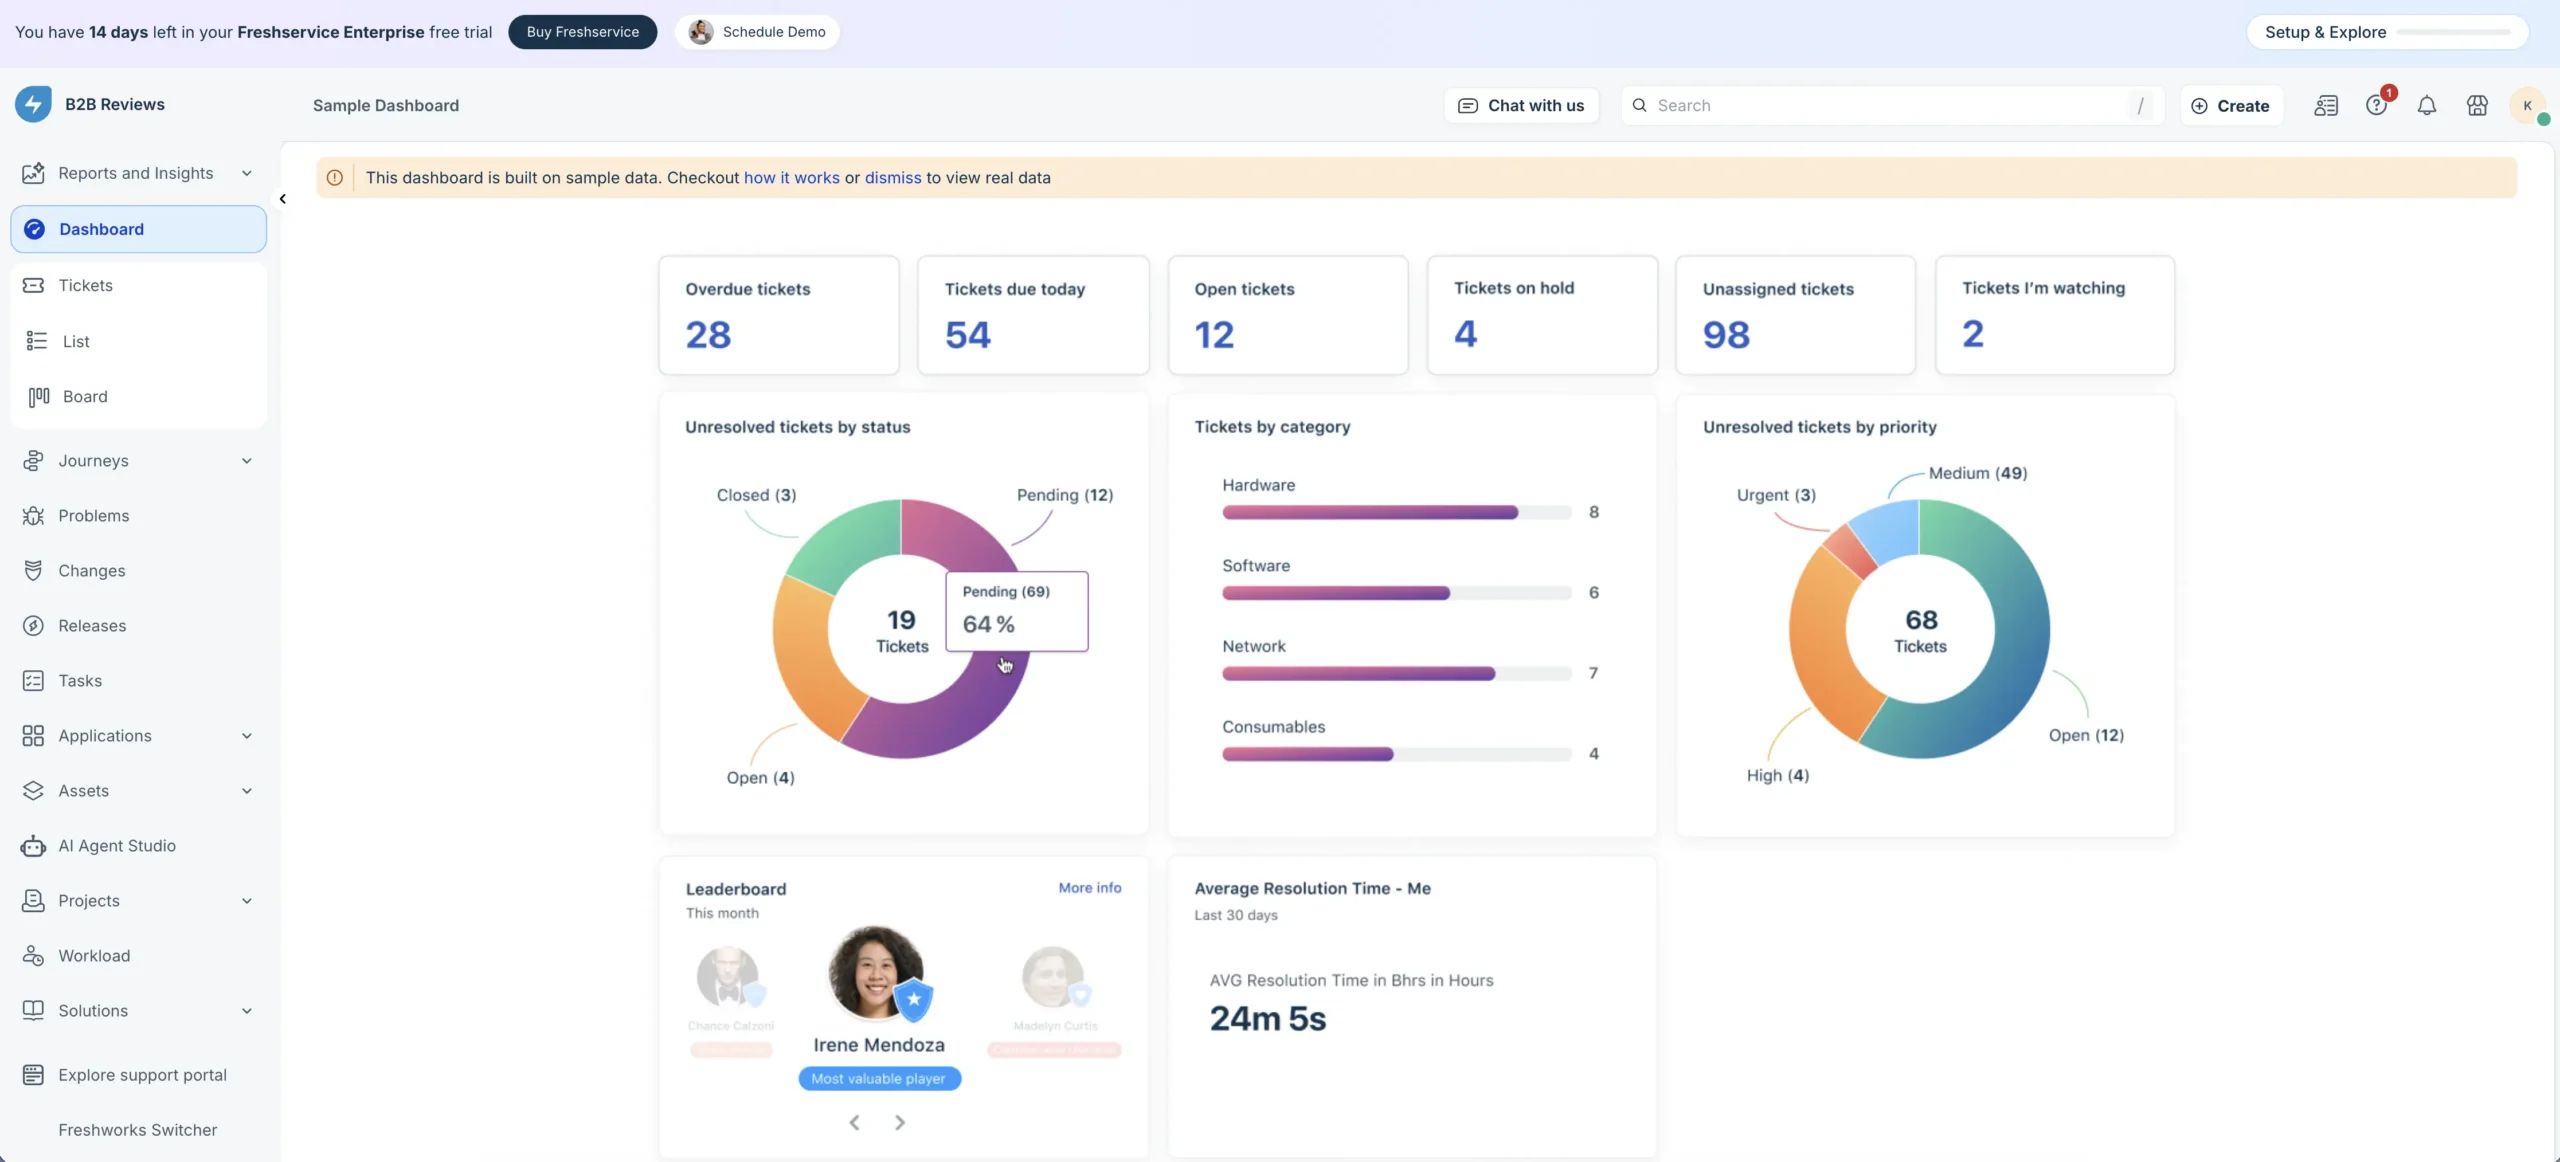Click the Tasks checklist icon

click(x=33, y=681)
